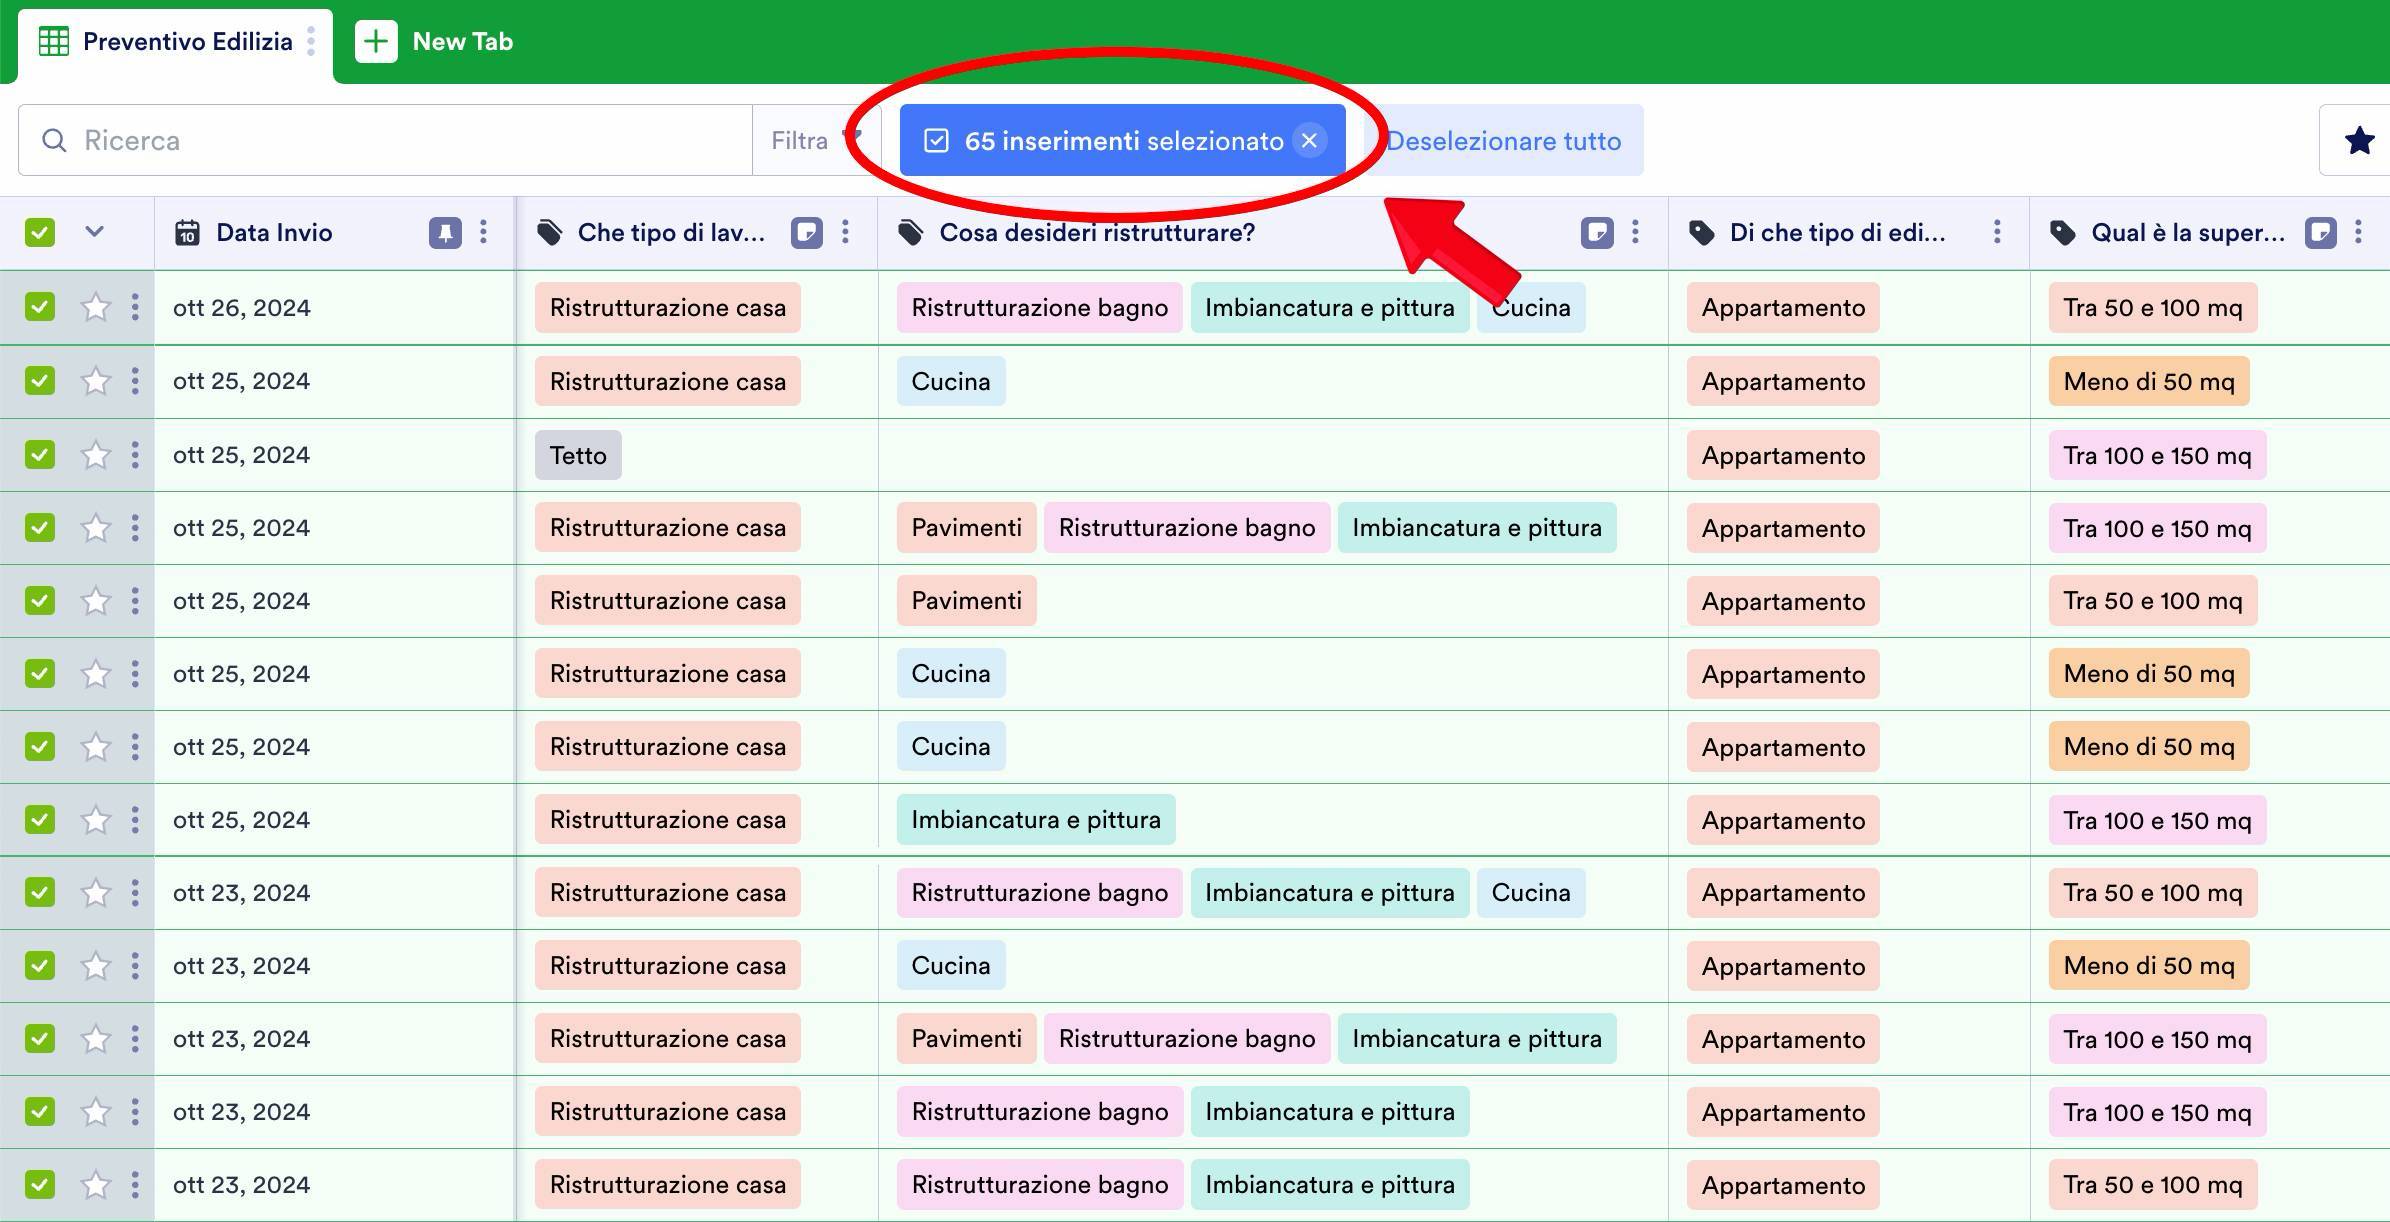Viewport: 2390px width, 1222px height.
Task: Open the Filtra dropdown
Action: pos(812,140)
